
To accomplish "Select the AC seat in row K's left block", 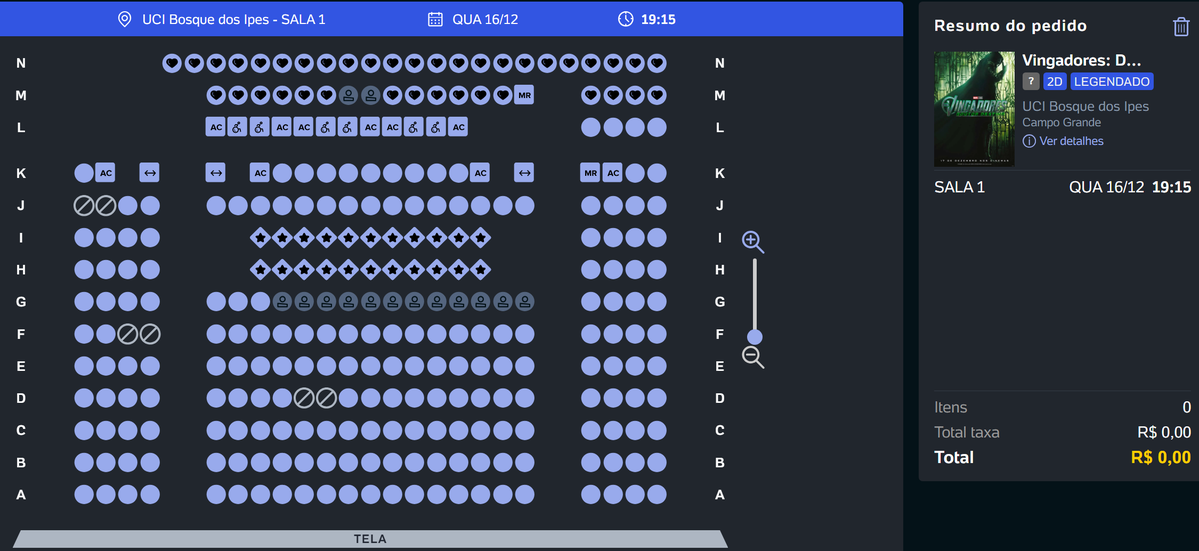I will coord(106,173).
